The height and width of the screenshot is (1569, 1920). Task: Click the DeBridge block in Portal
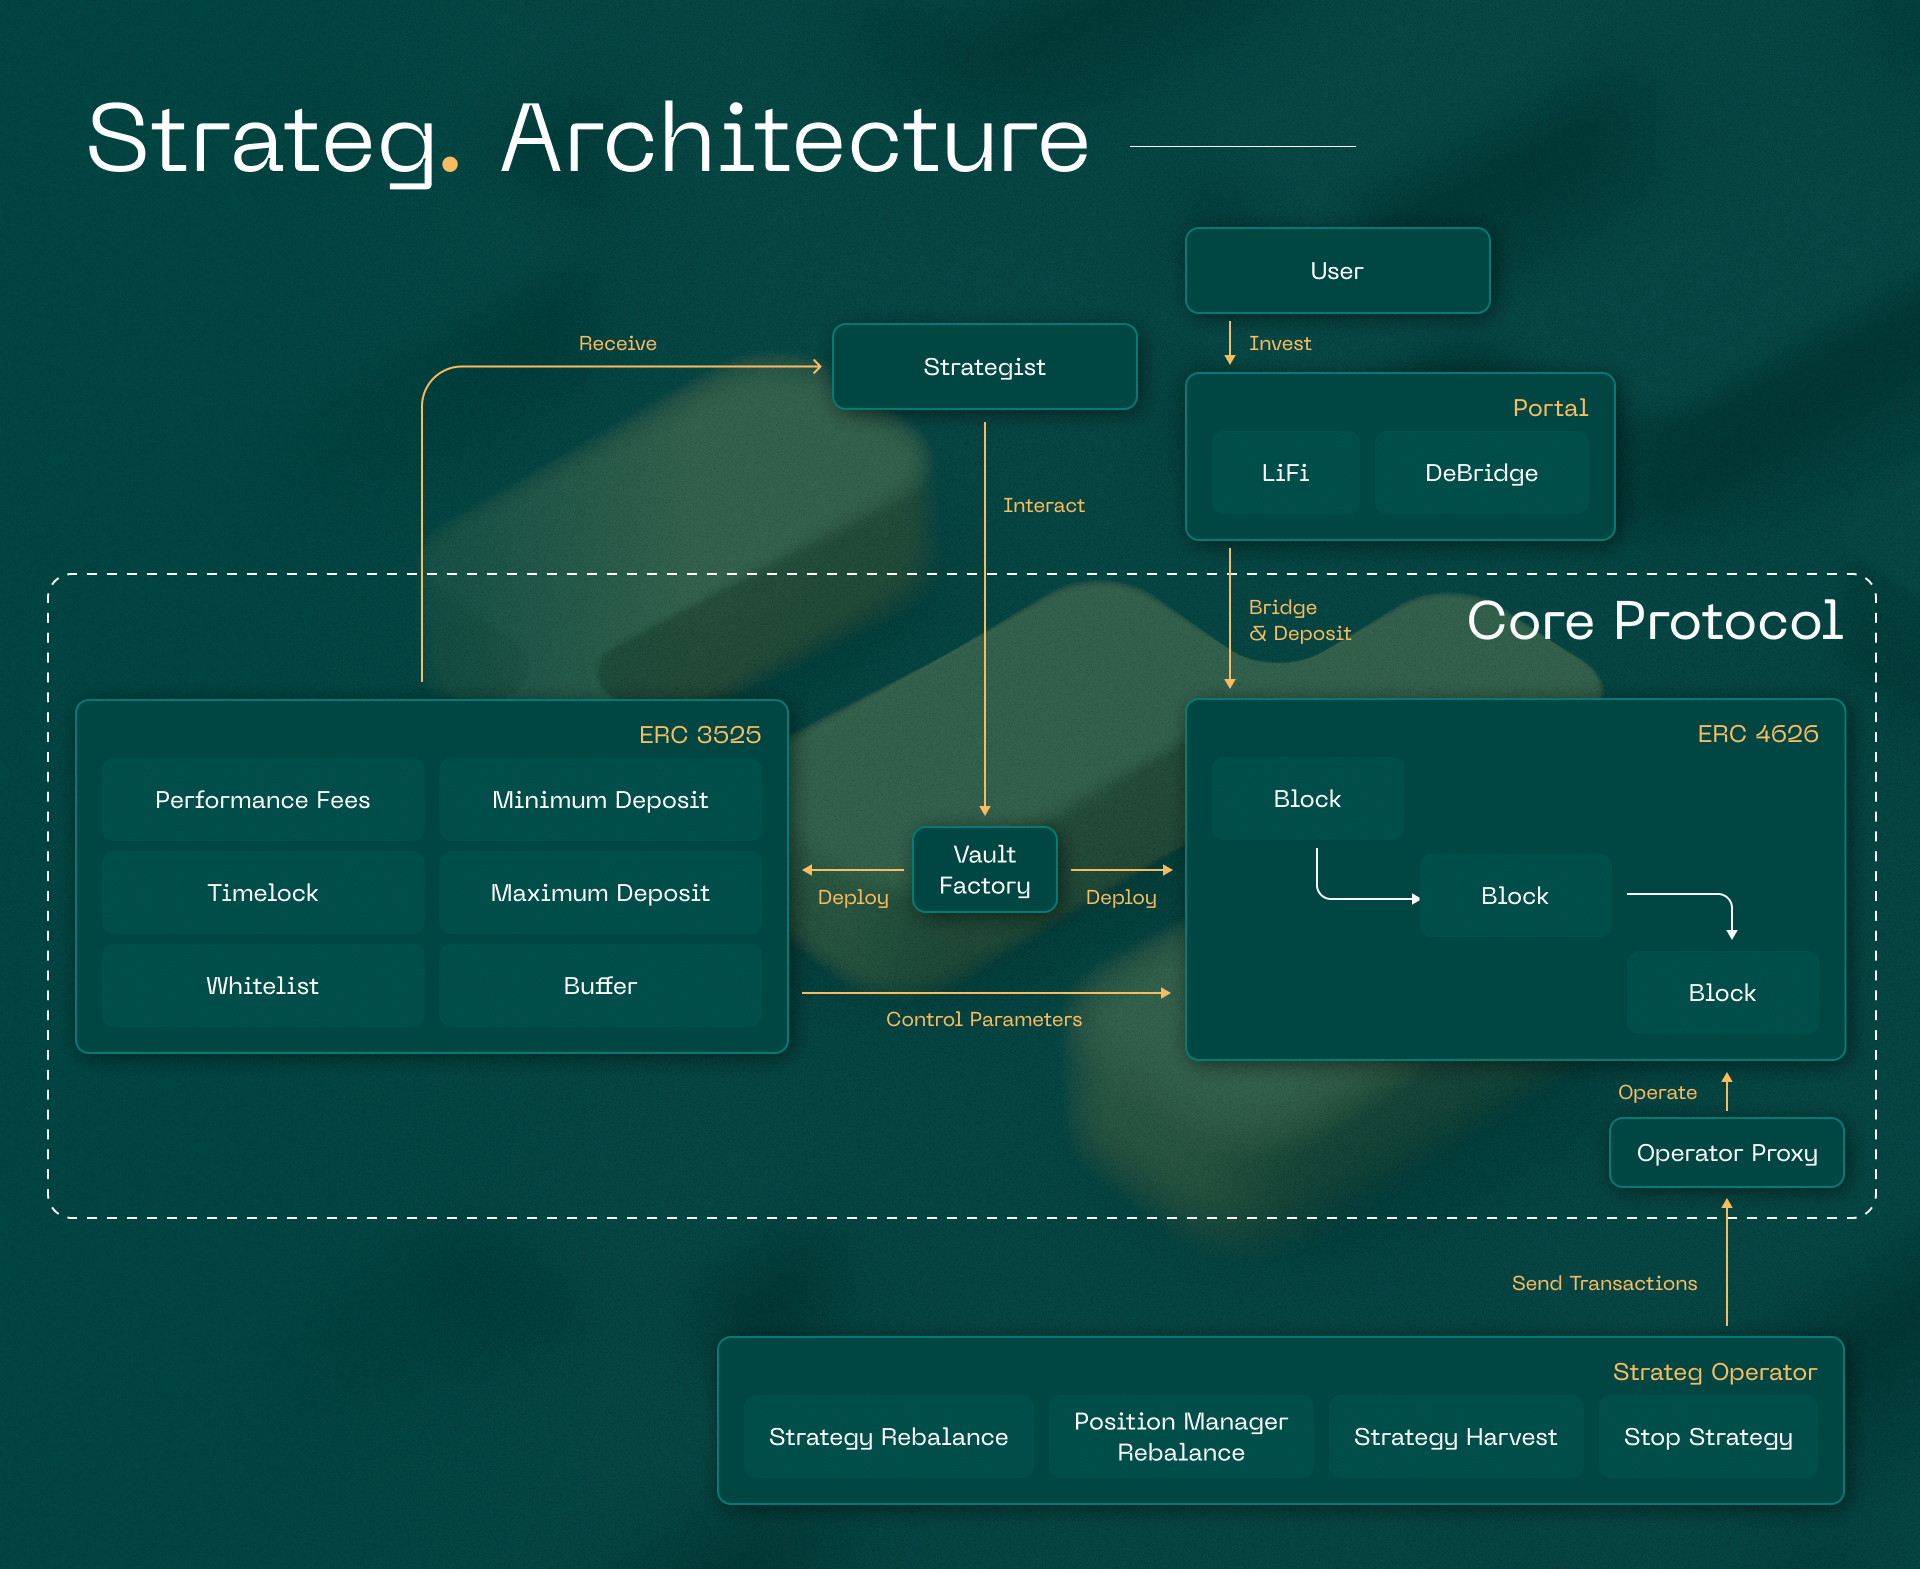(1481, 473)
